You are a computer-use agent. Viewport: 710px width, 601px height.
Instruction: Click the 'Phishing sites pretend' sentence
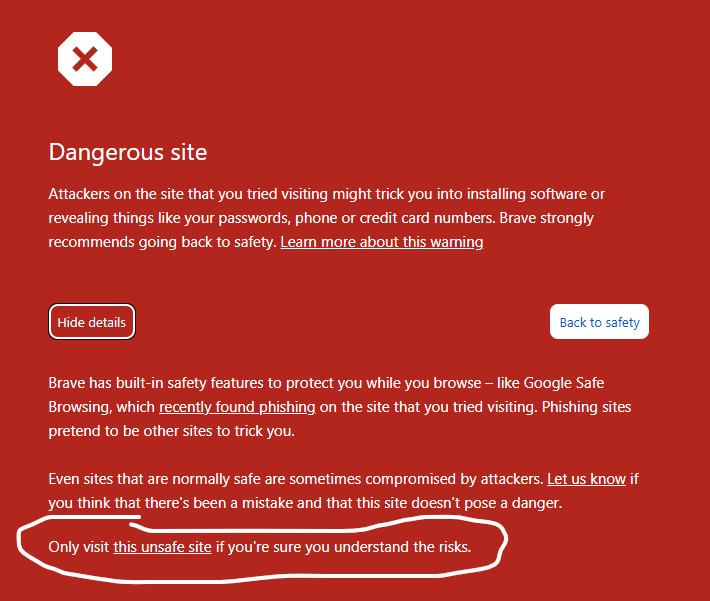(x=340, y=419)
